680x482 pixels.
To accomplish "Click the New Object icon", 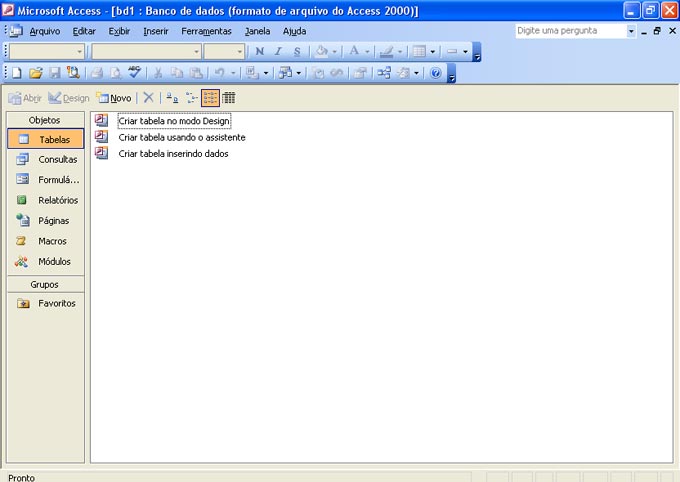I will (x=403, y=73).
